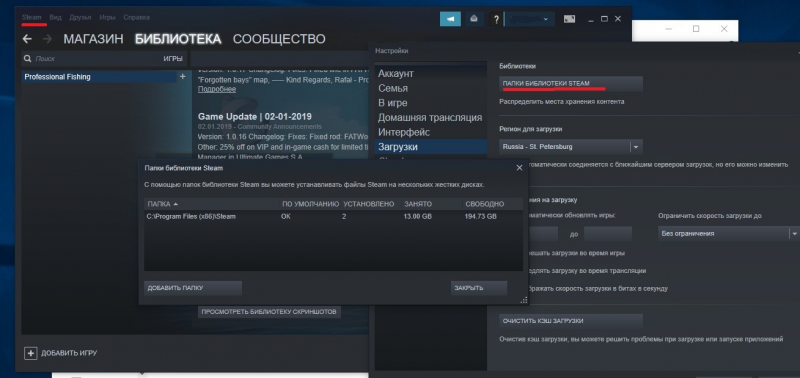Sort by the ПО УМОЛЧАНИЮ column header
The image size is (800, 378).
click(x=310, y=204)
